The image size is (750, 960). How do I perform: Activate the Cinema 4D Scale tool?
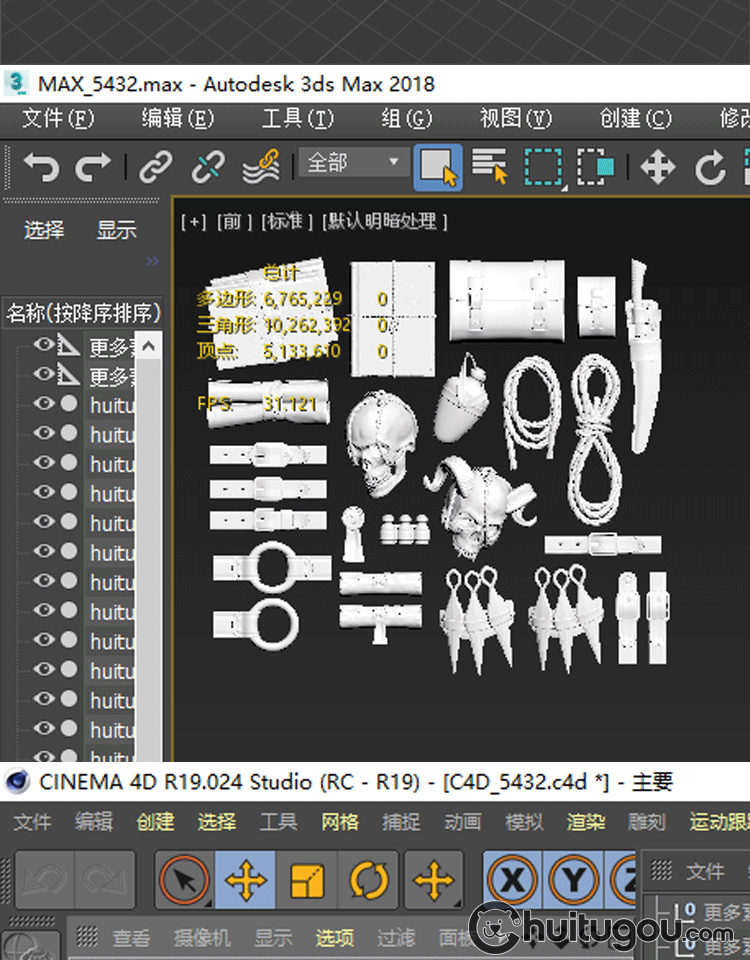(307, 880)
